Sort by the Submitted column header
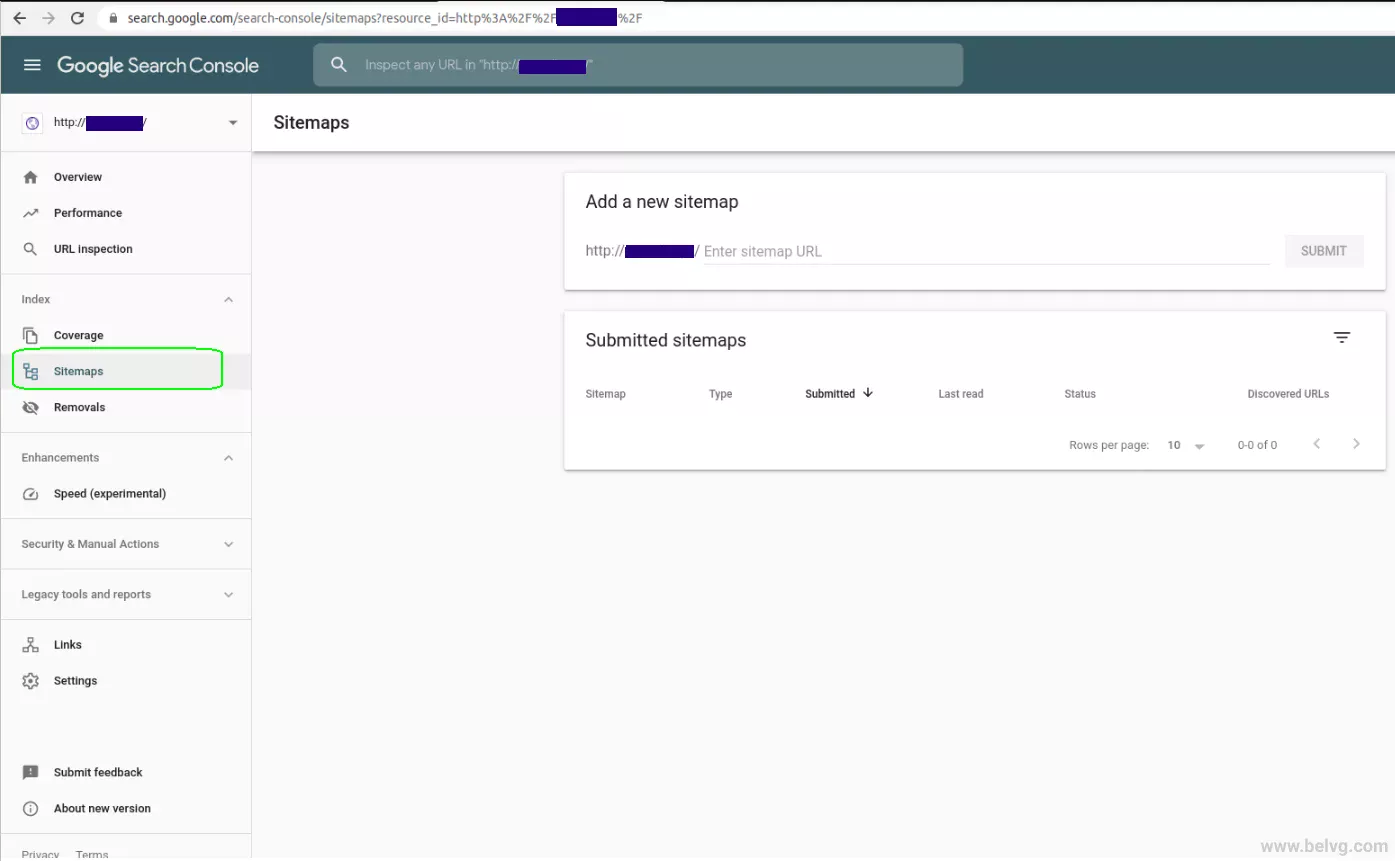Screen dimensions: 1395x861 click(830, 394)
